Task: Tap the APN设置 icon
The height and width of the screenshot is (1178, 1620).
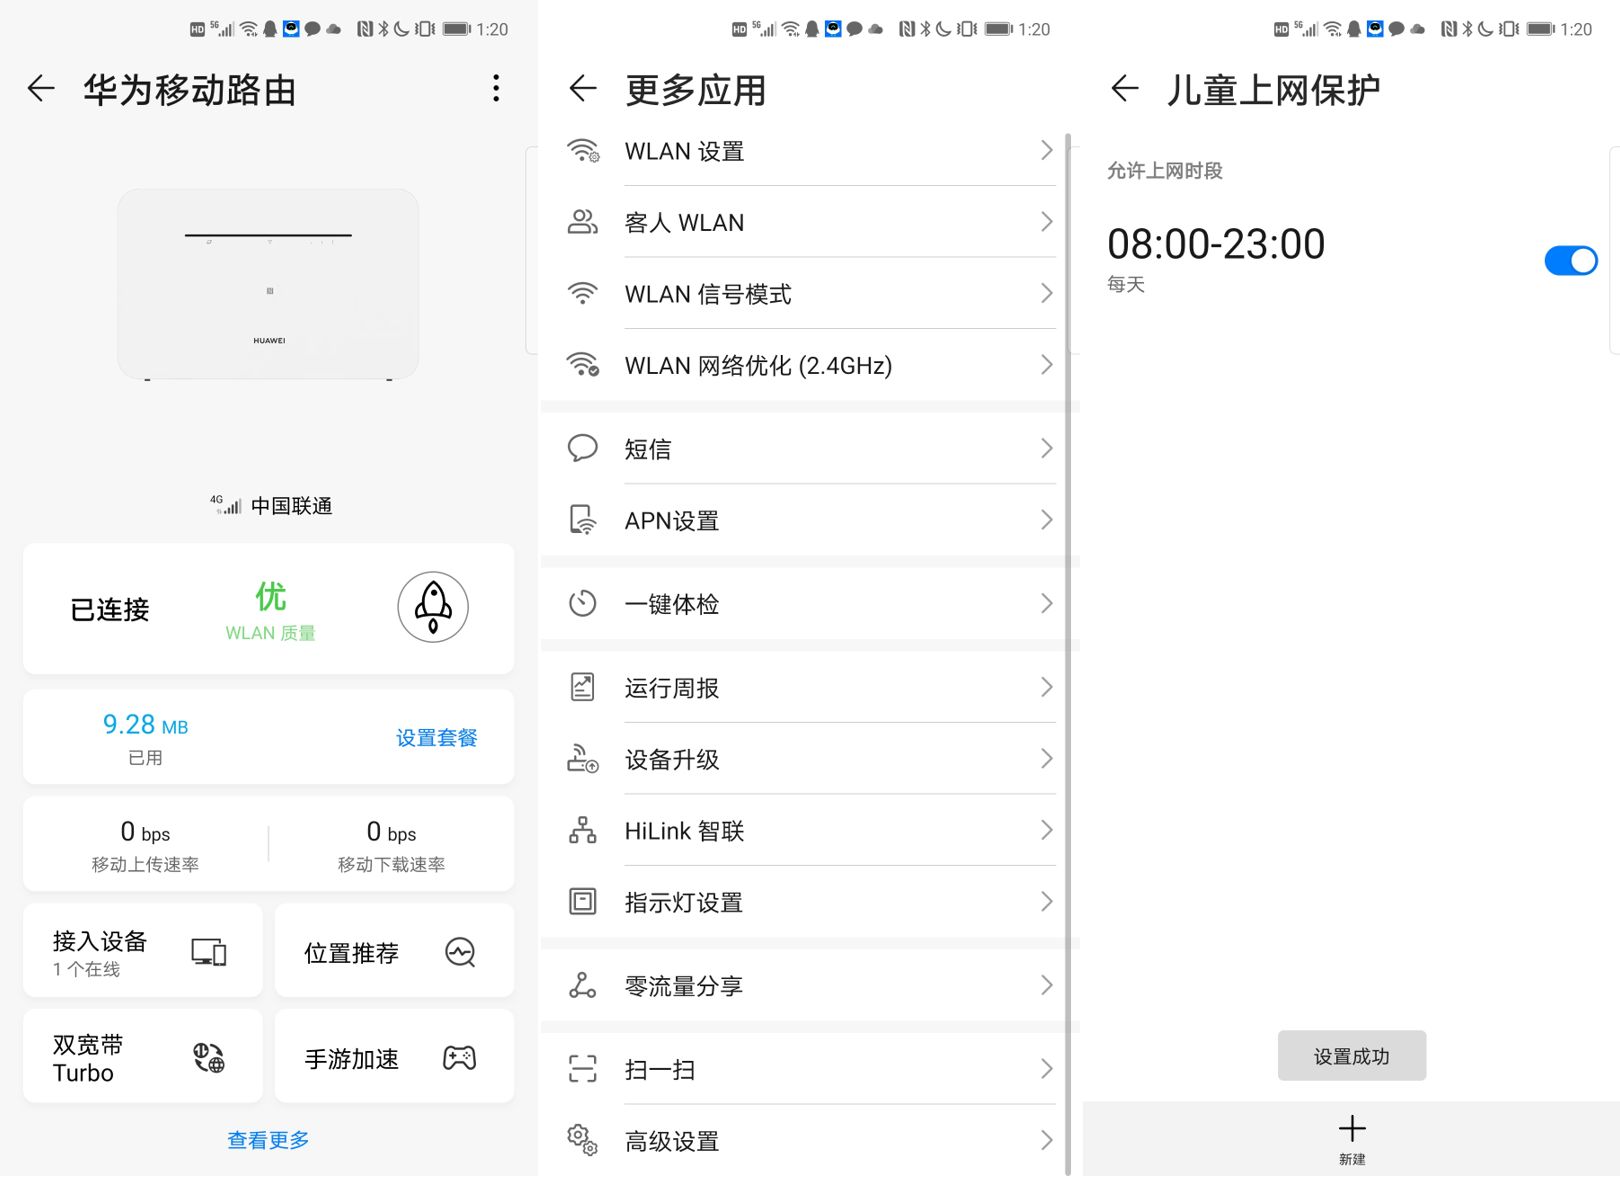Action: (583, 520)
